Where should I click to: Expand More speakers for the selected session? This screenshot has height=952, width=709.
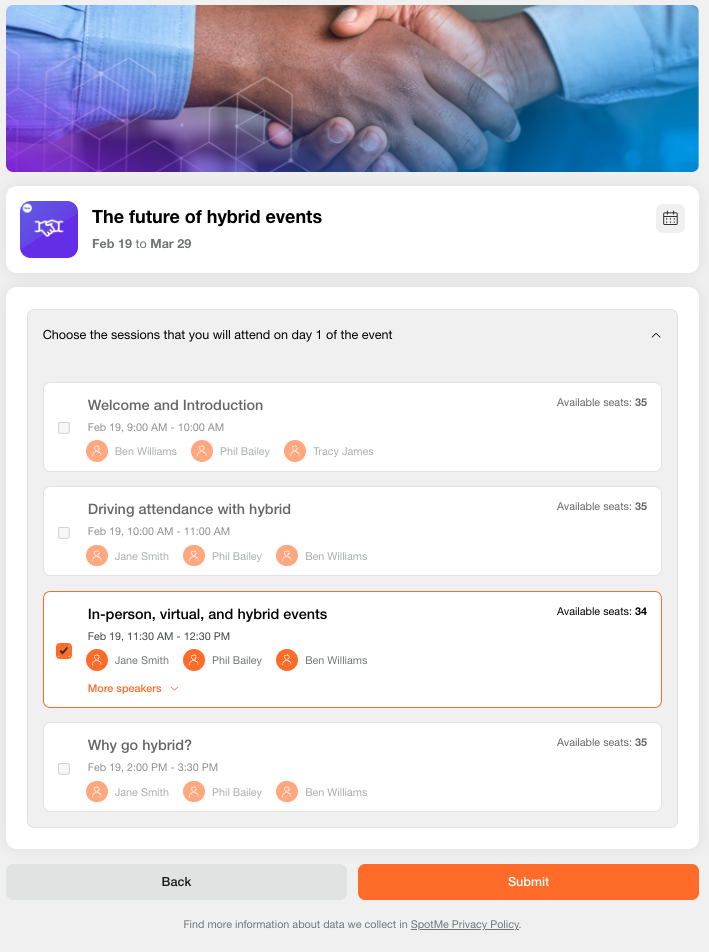coord(133,688)
